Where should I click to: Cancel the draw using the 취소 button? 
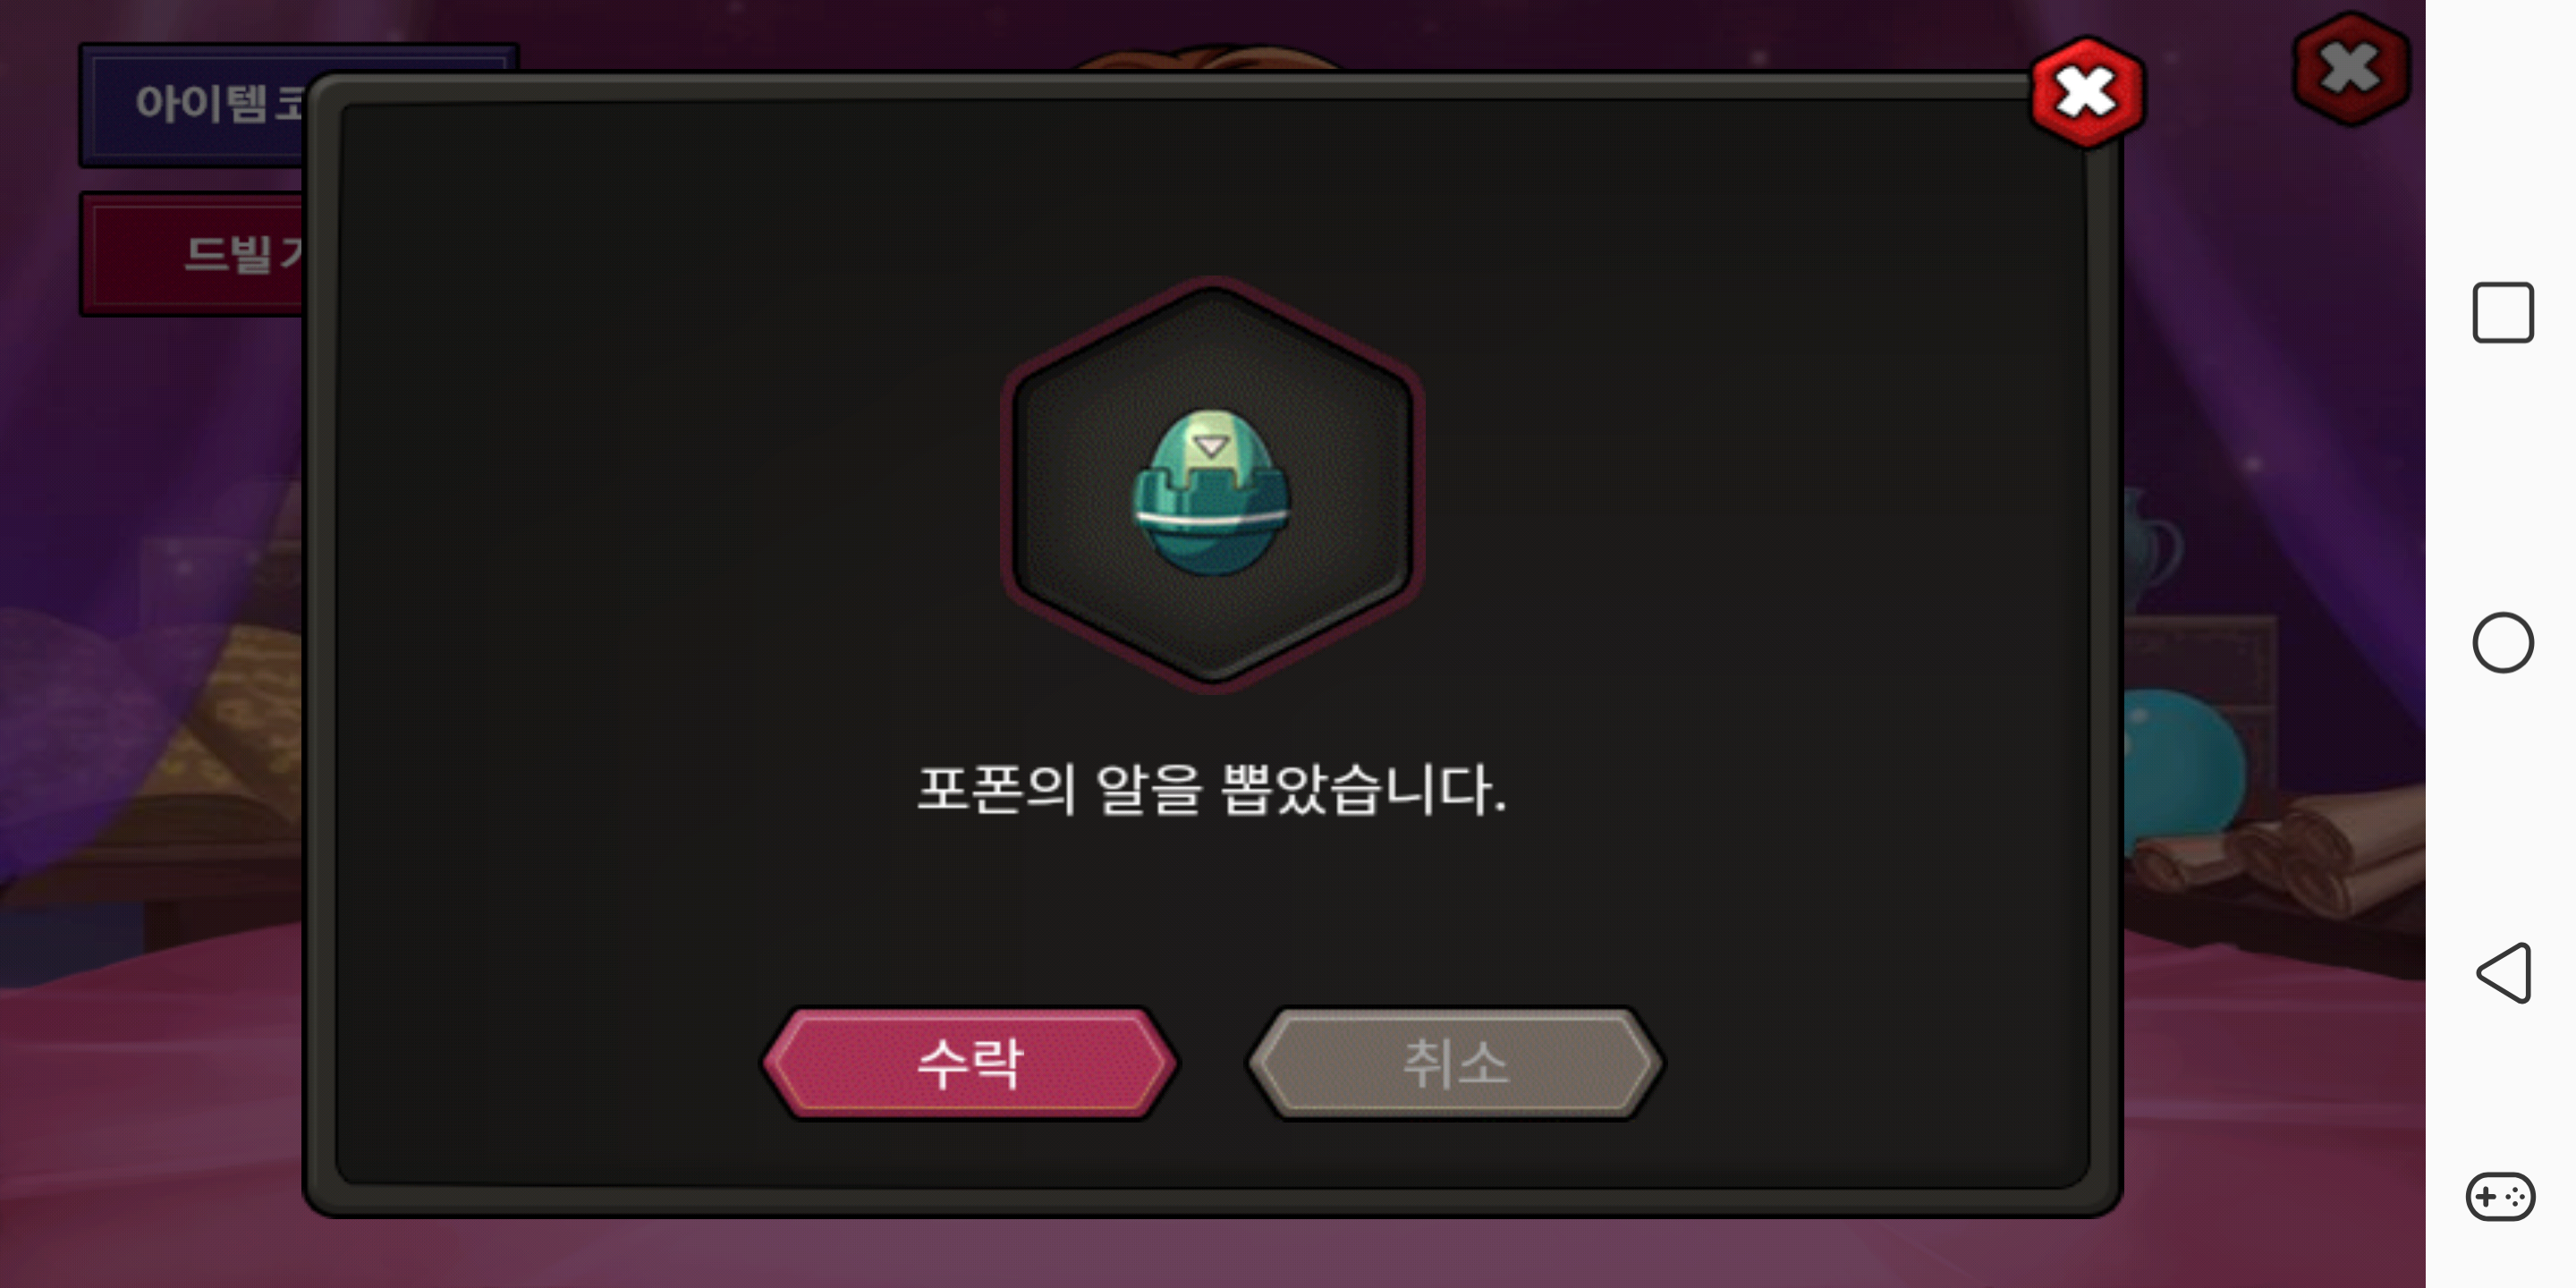coord(1455,1063)
